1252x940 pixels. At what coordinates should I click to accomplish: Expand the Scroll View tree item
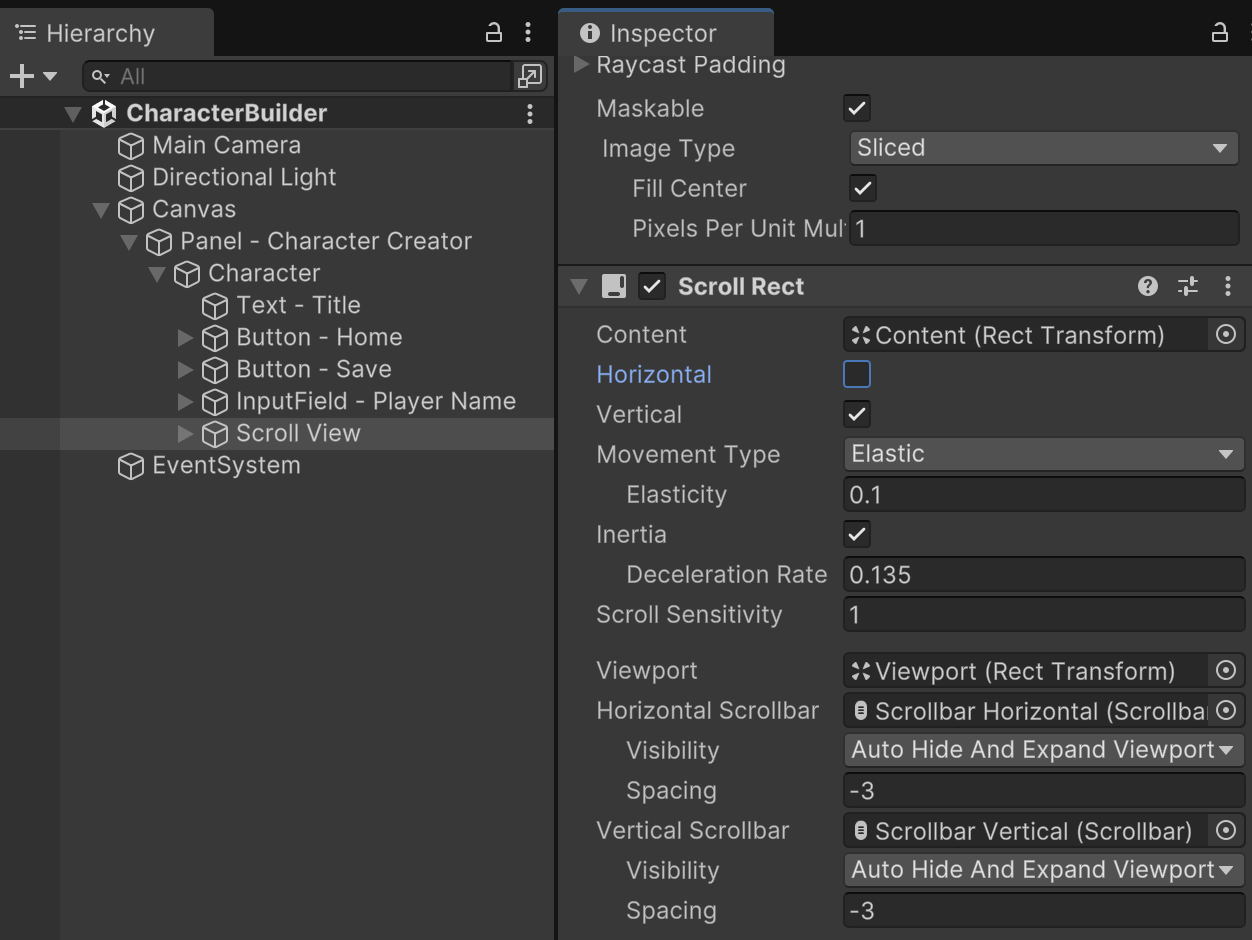click(x=185, y=434)
